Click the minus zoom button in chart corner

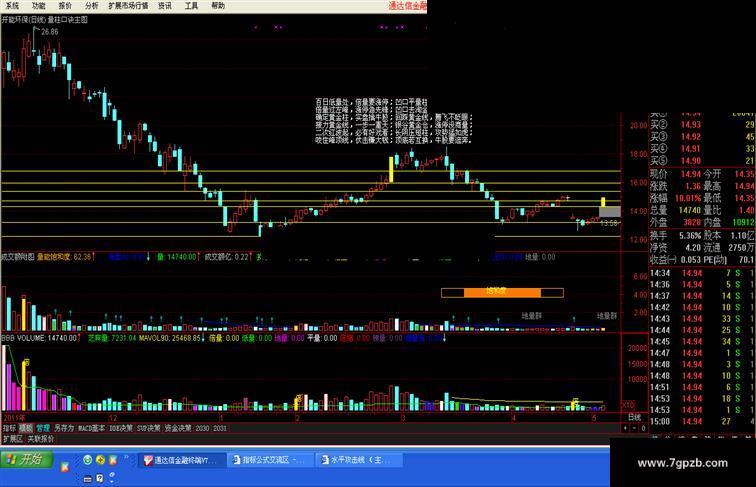(x=634, y=428)
